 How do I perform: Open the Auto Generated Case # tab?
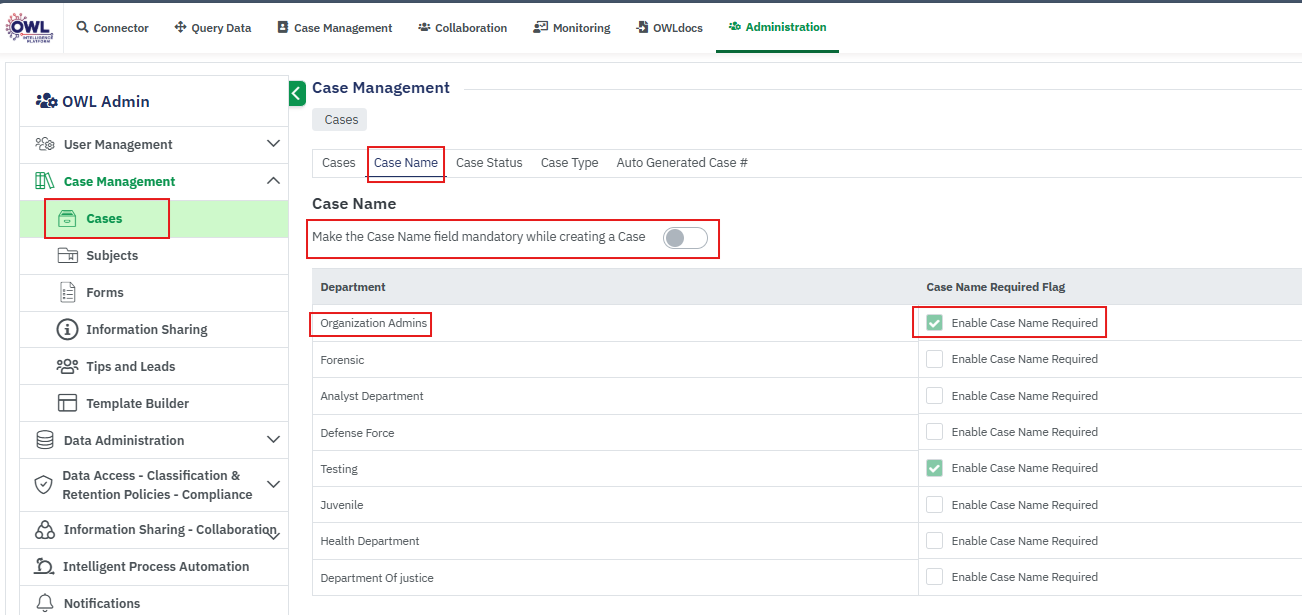click(x=682, y=163)
